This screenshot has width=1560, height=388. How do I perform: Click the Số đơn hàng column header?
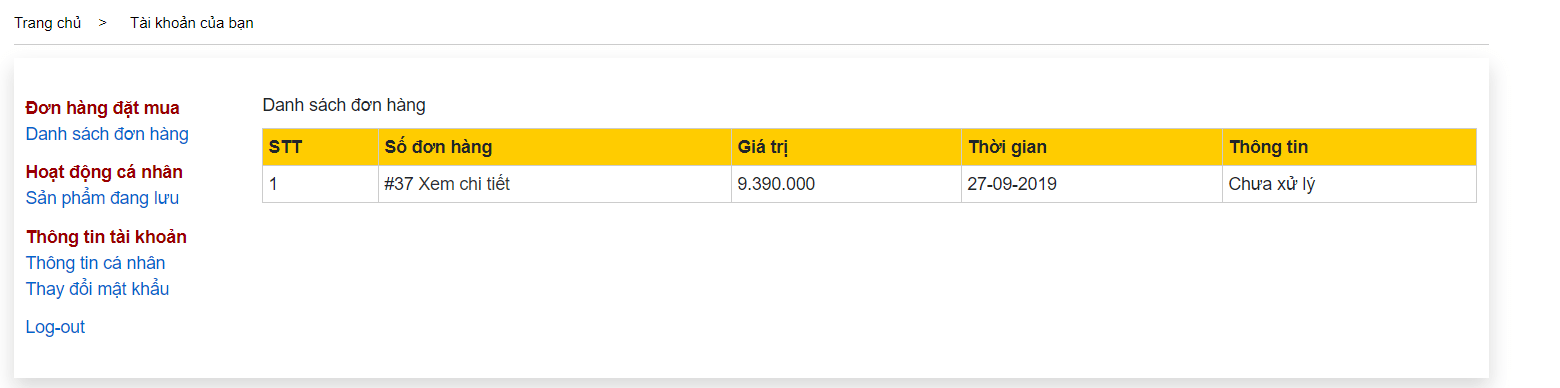[x=555, y=147]
